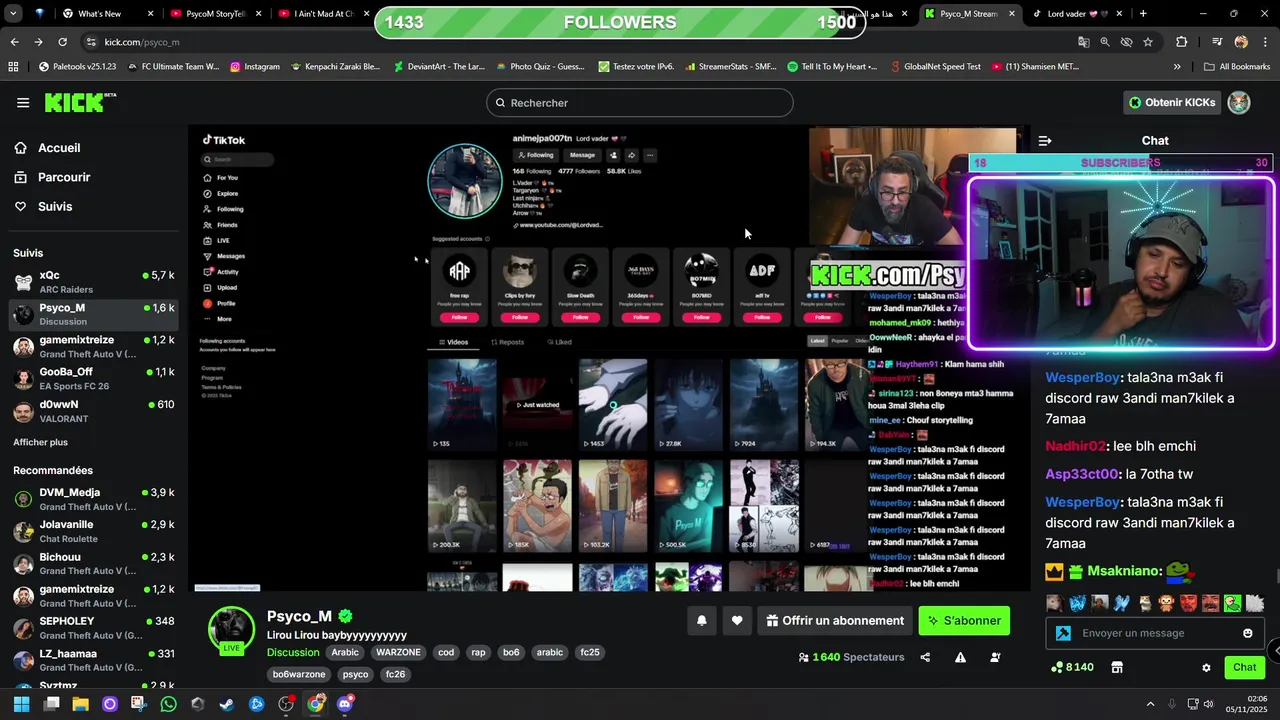Select xQc in followed channels

point(93,282)
